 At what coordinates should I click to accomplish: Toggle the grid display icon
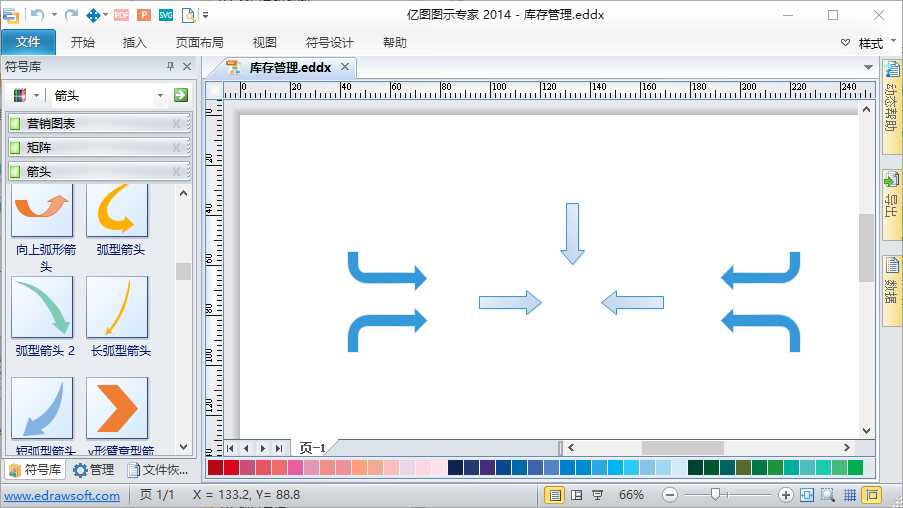pos(850,495)
